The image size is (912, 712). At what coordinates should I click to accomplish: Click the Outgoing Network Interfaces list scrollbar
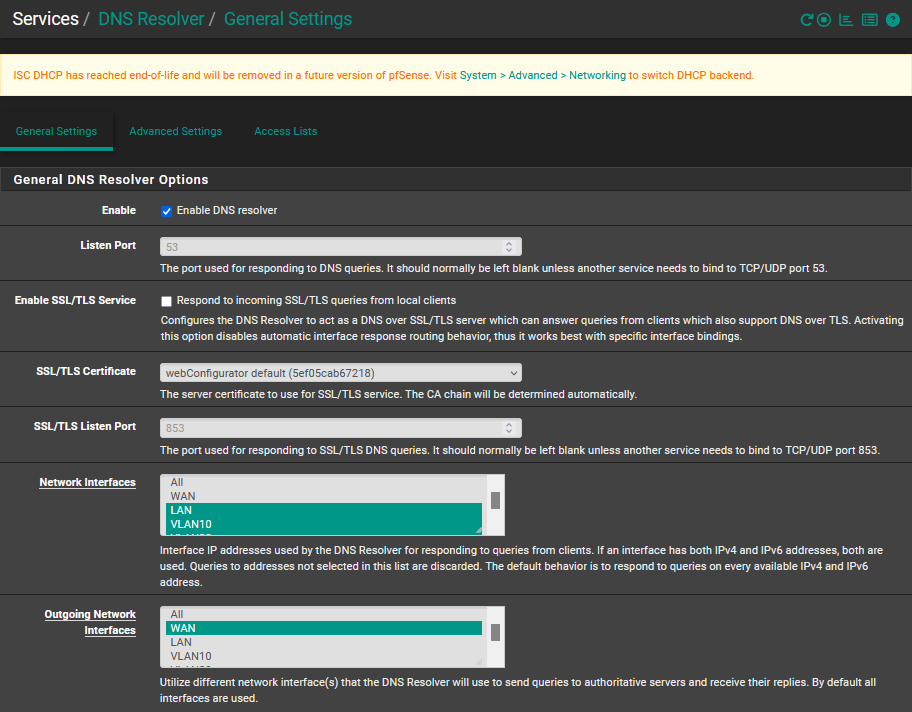(495, 632)
